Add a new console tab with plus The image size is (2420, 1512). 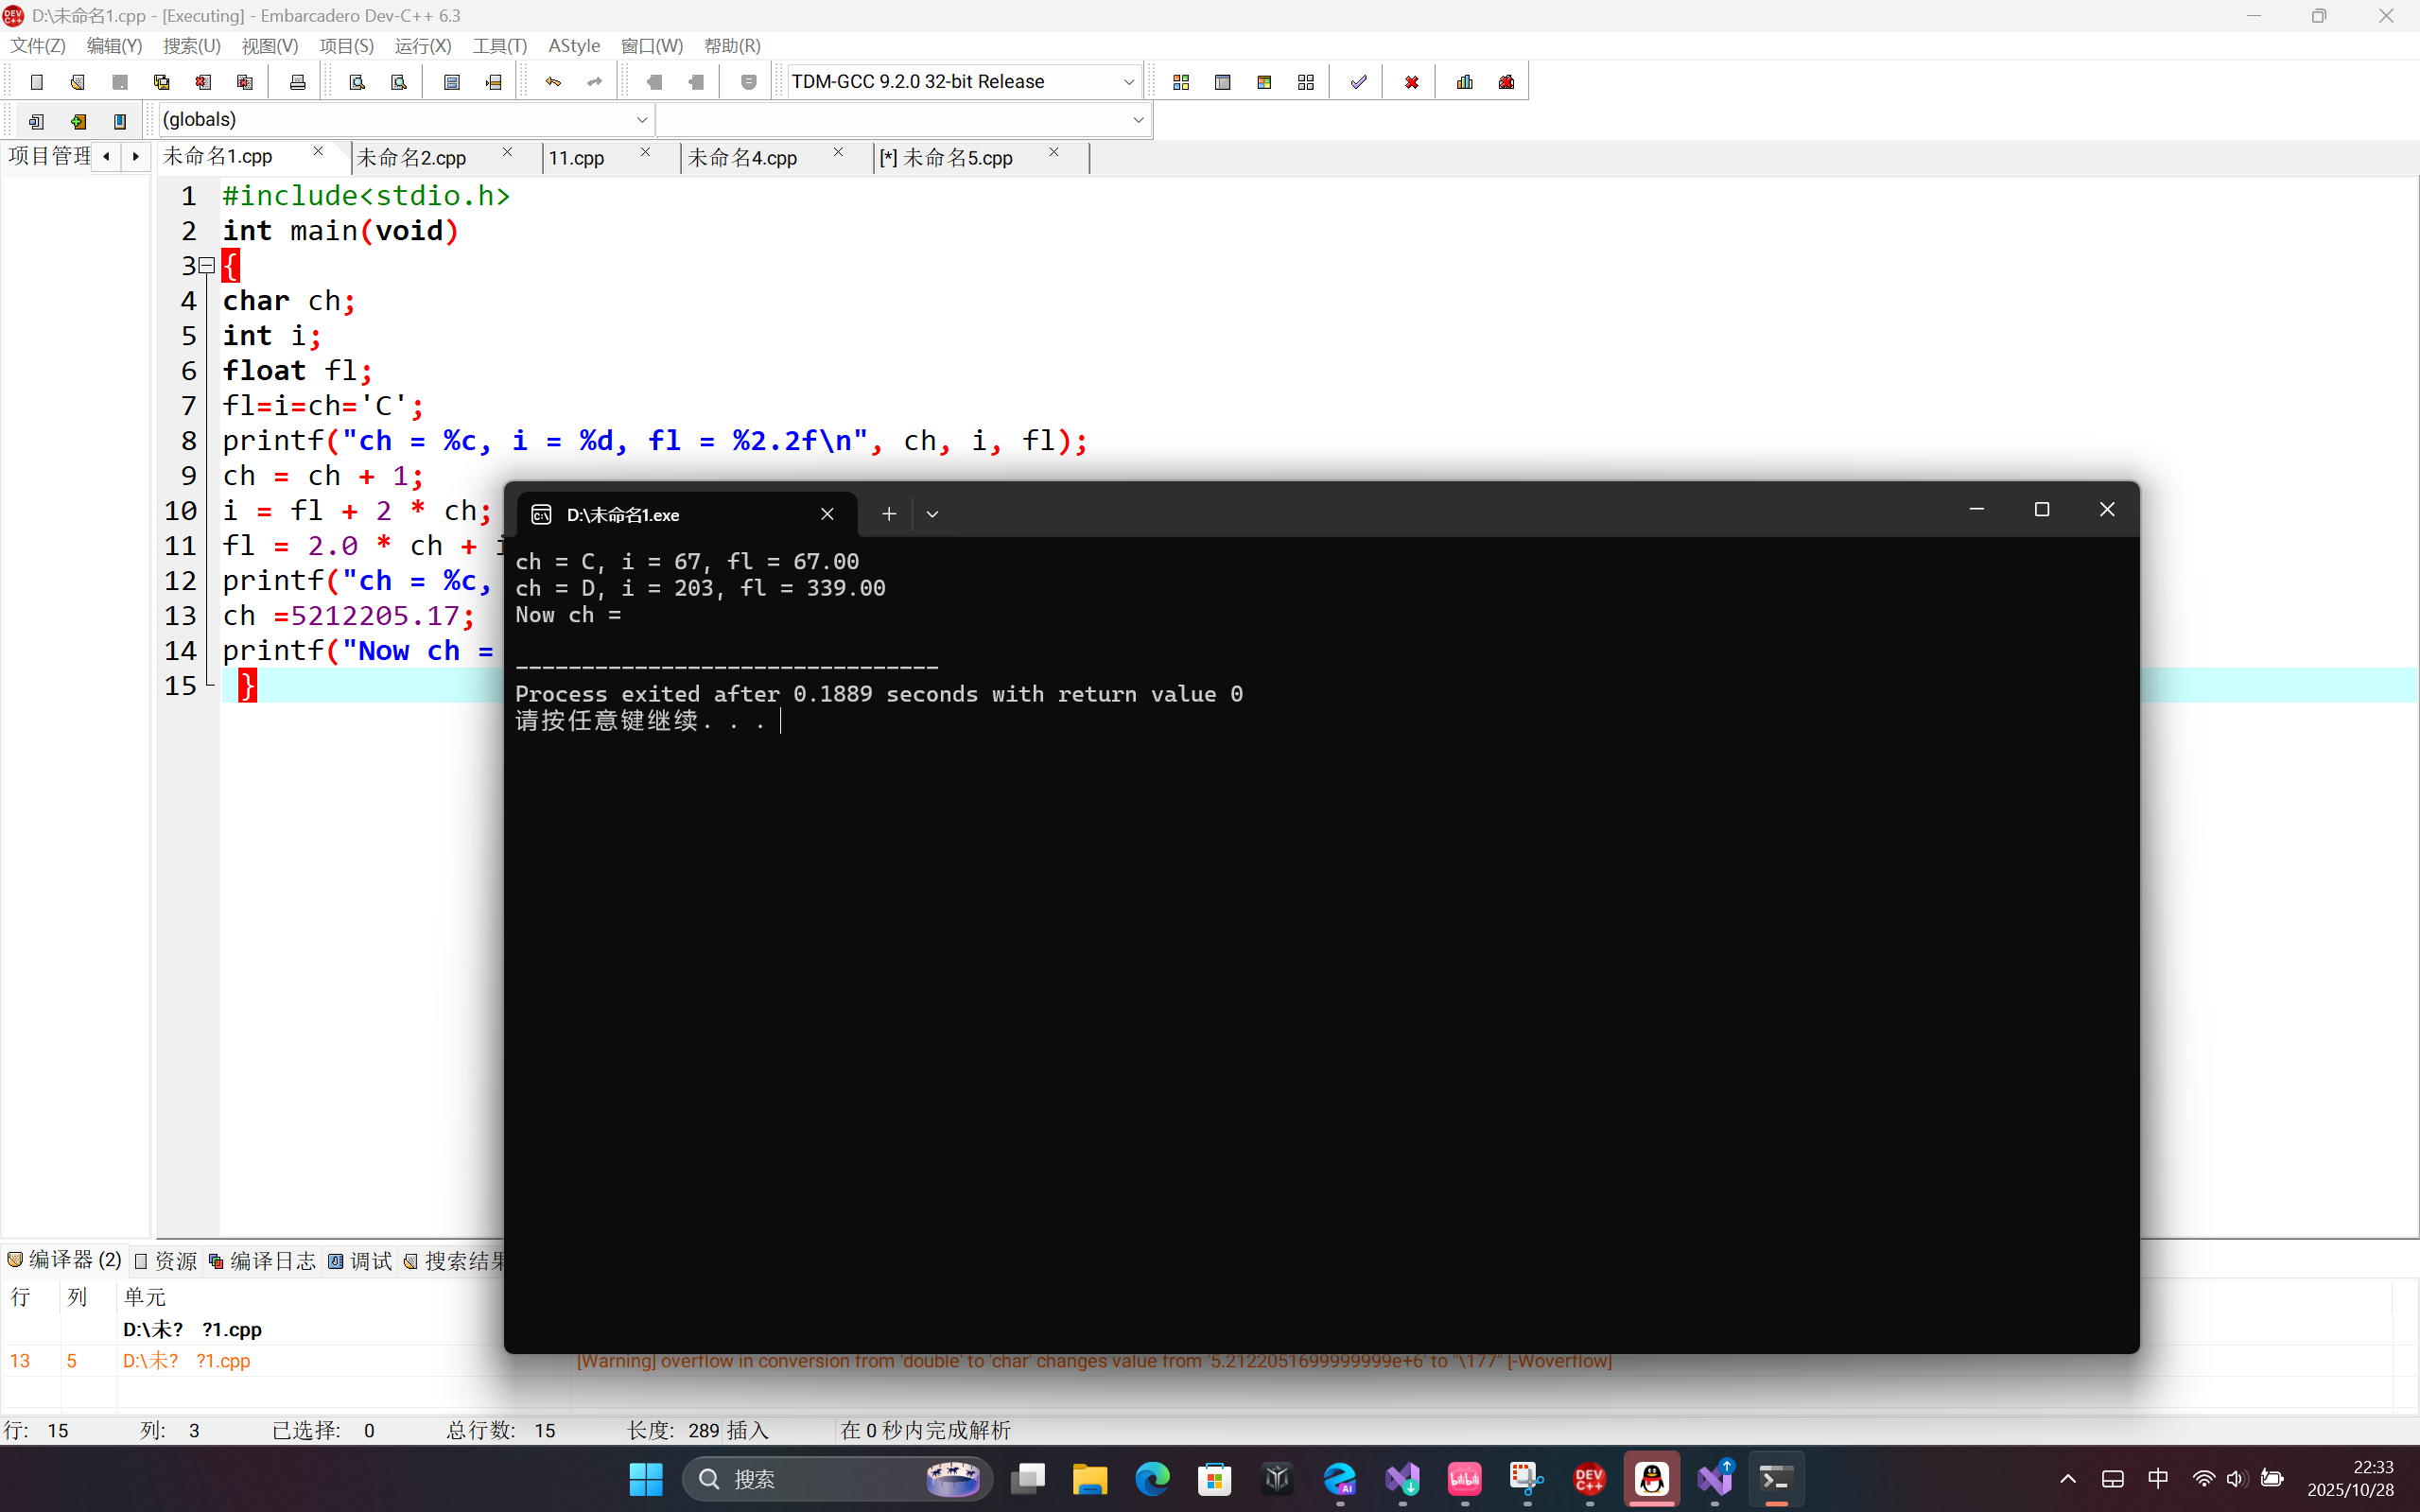pyautogui.click(x=888, y=514)
